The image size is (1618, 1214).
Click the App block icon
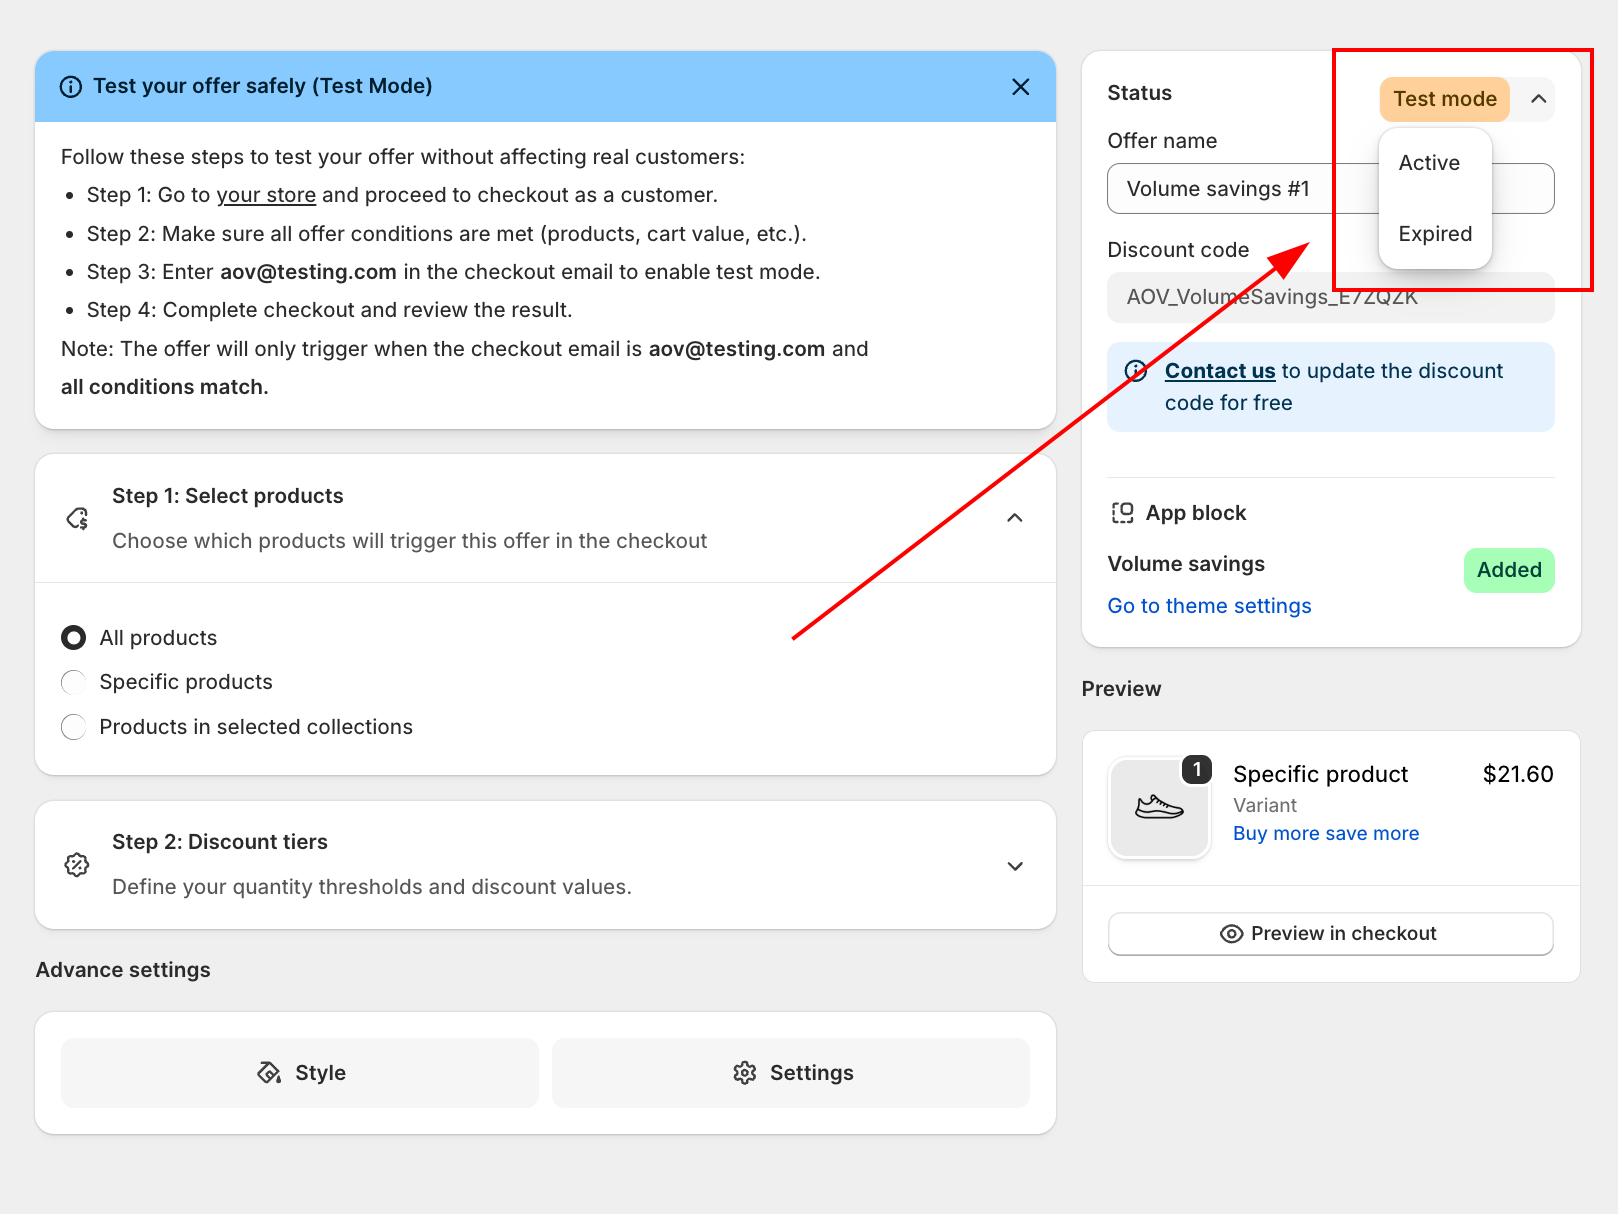pyautogui.click(x=1122, y=513)
